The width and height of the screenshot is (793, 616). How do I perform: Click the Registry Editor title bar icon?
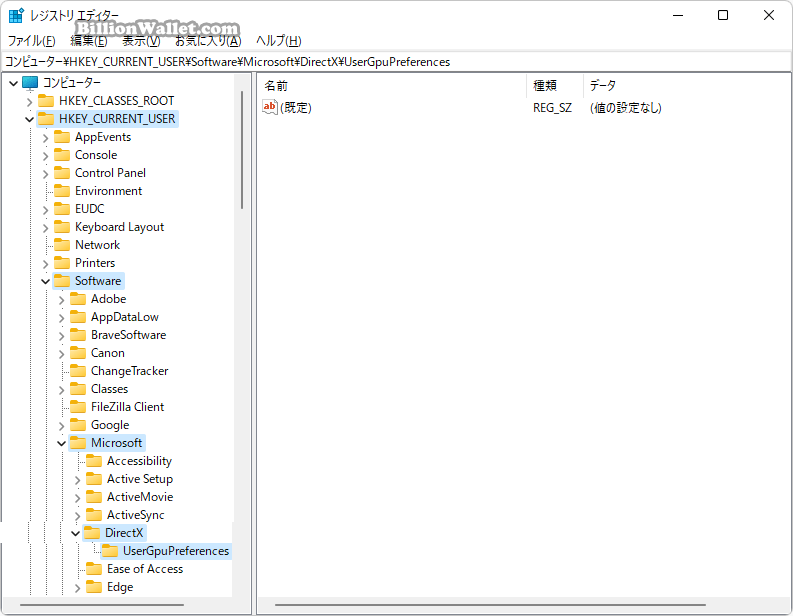pos(16,15)
